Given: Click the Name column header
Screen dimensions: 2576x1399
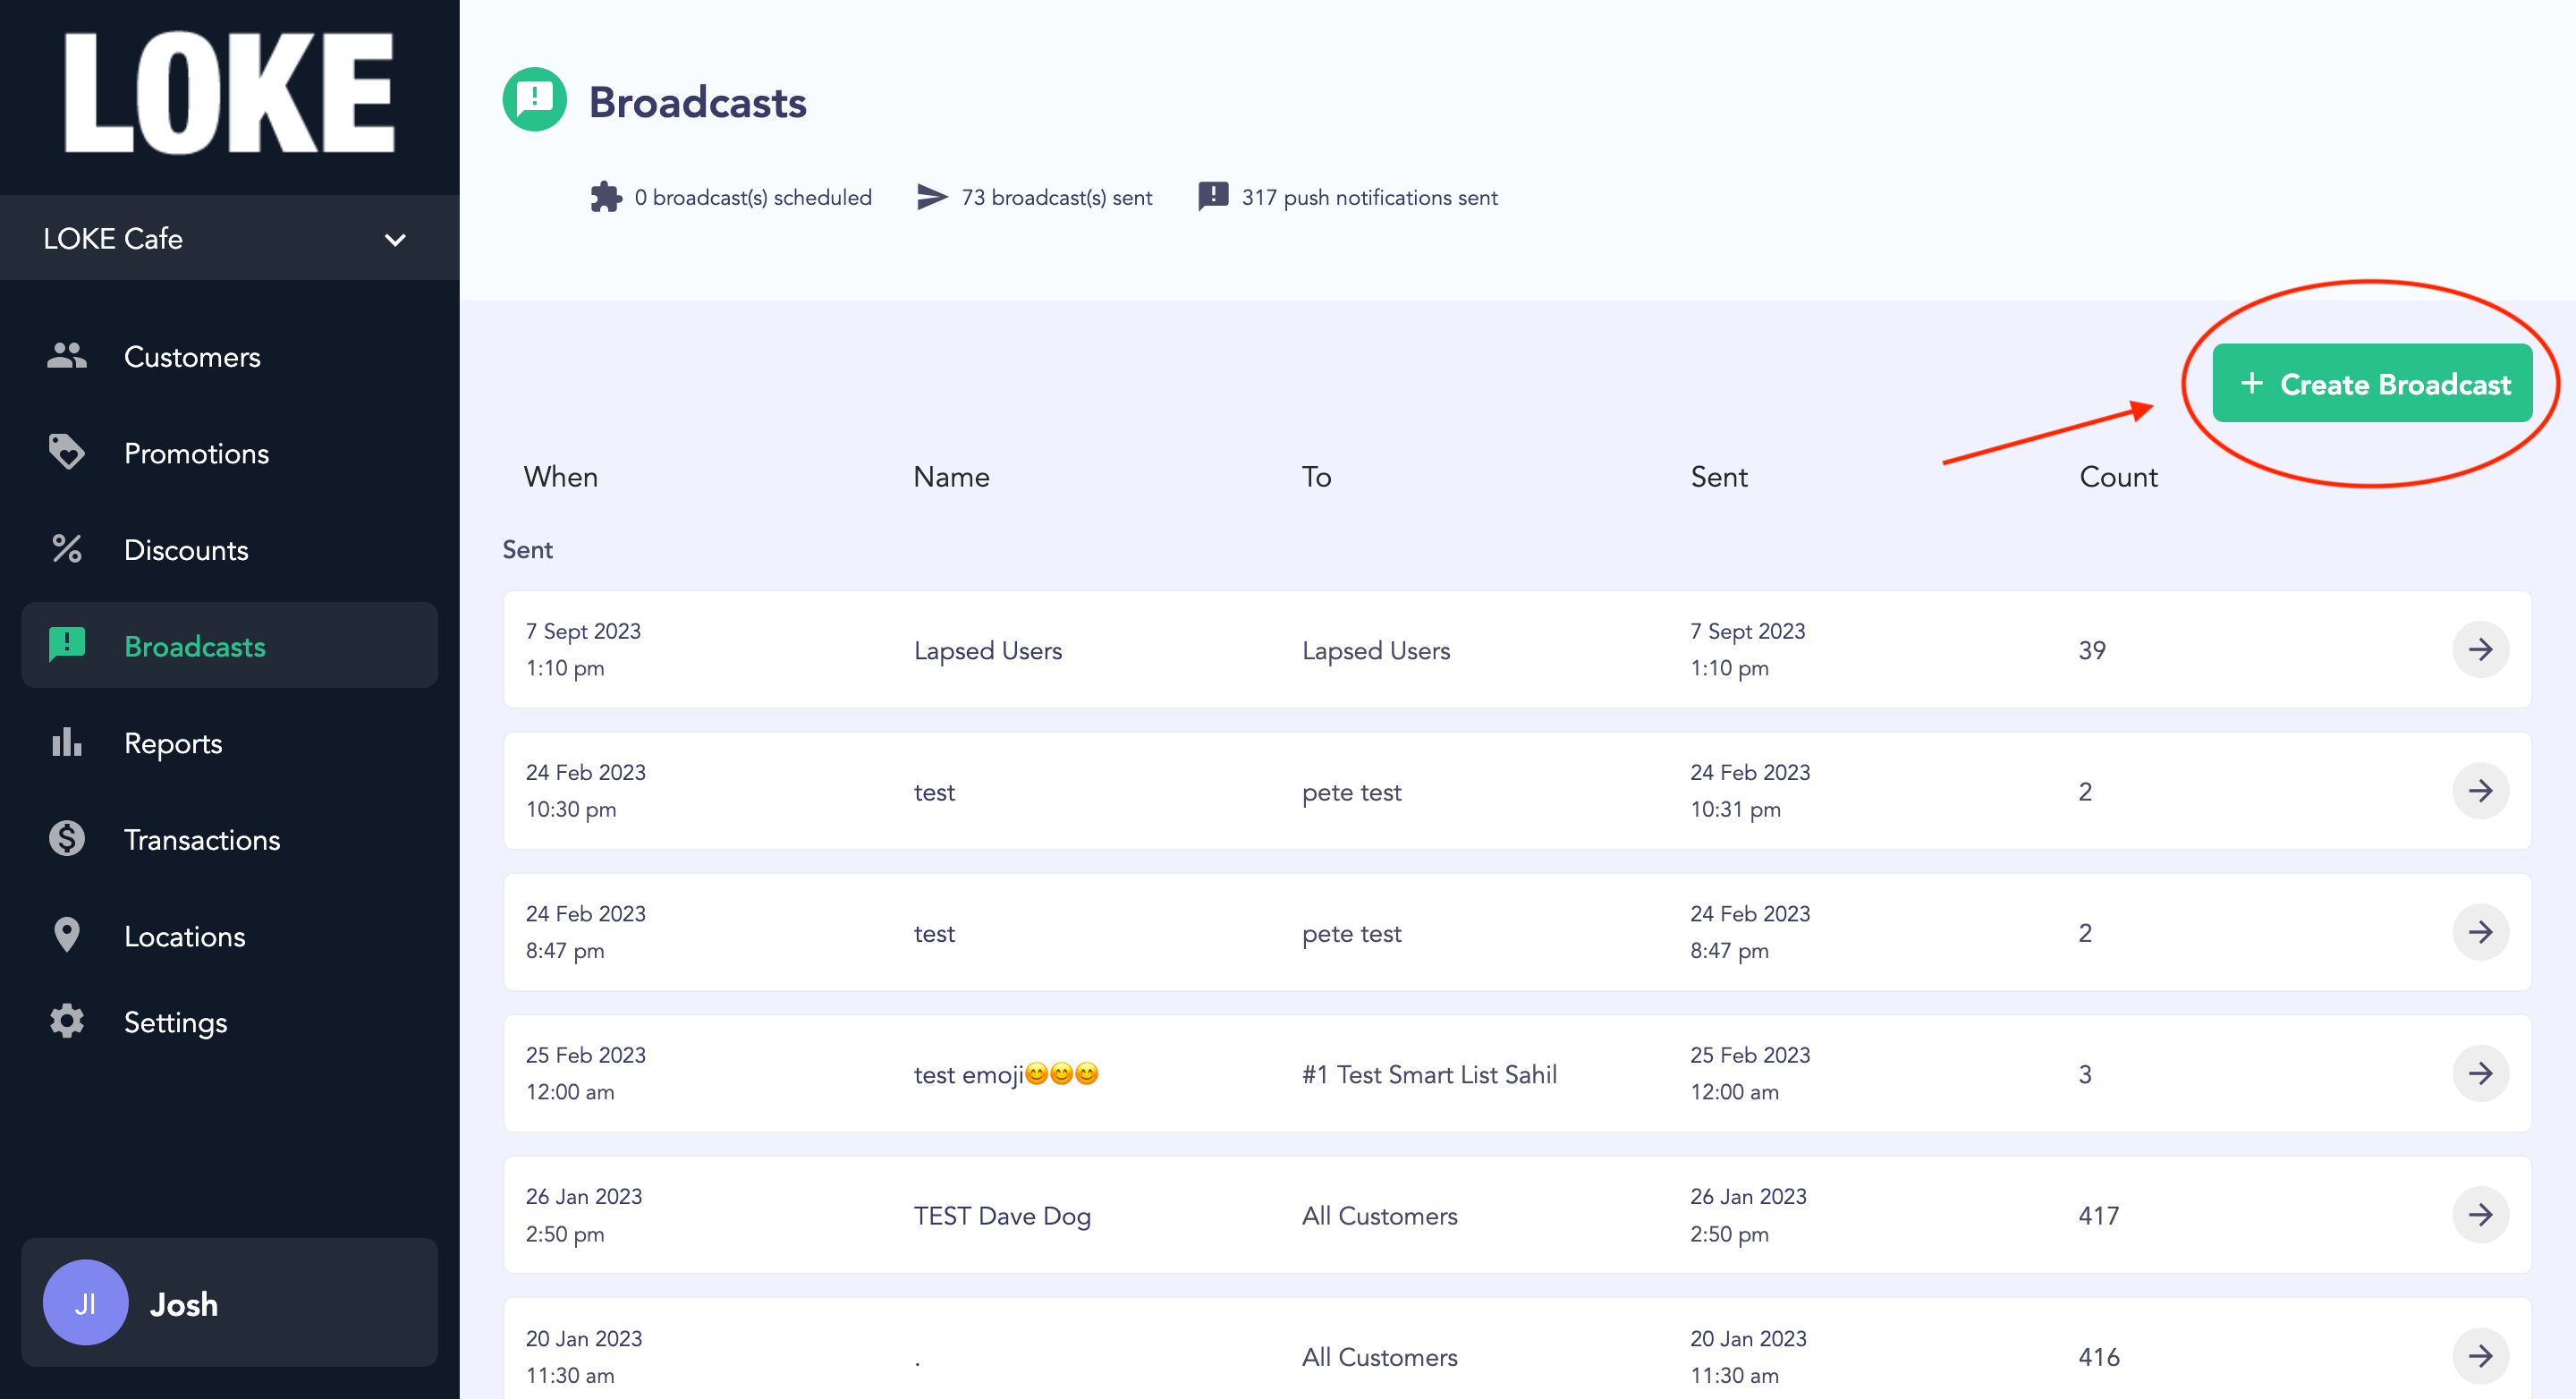Looking at the screenshot, I should (951, 477).
